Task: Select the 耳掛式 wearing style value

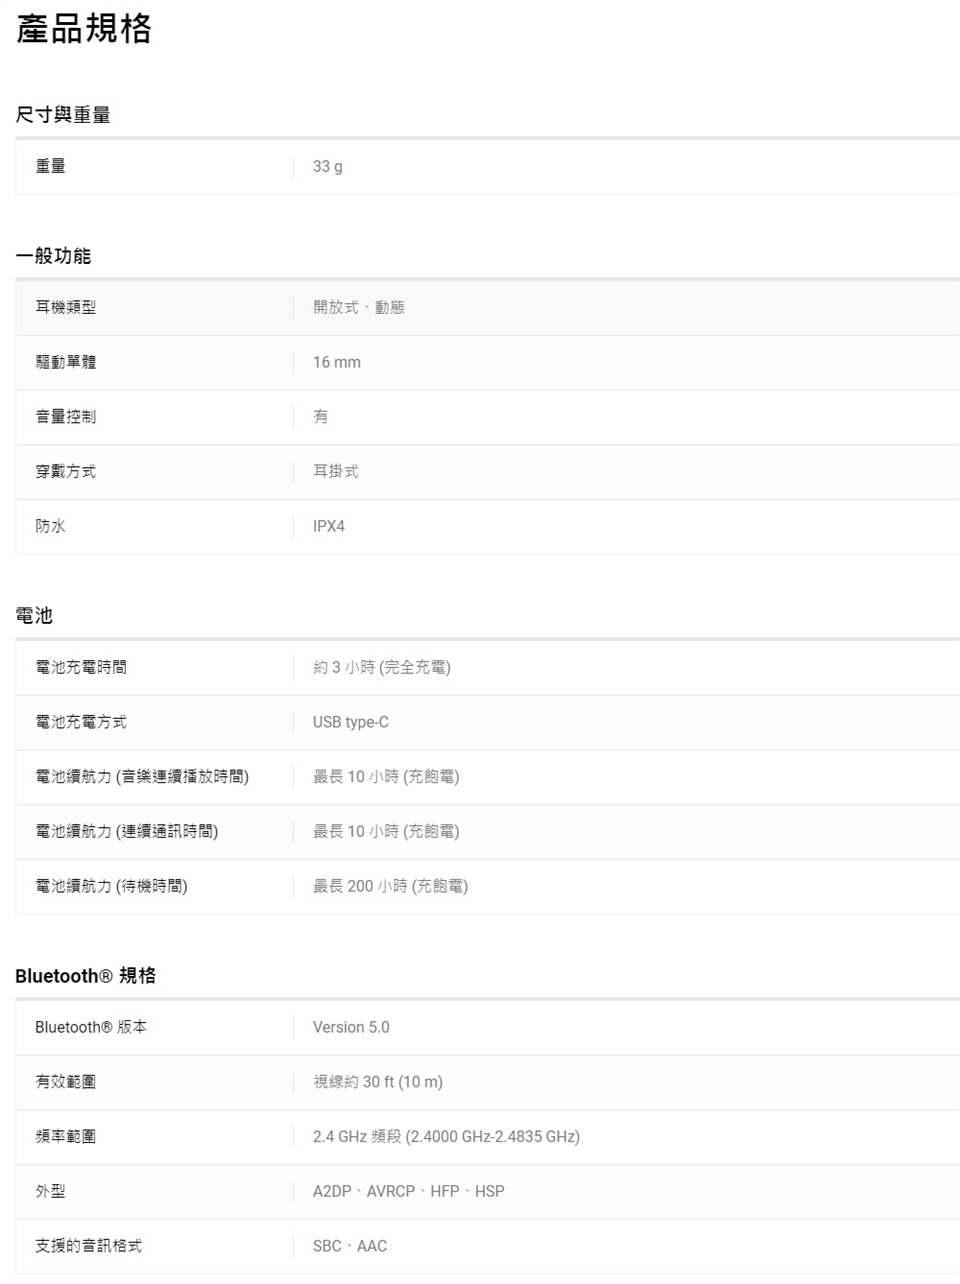Action: [x=335, y=471]
